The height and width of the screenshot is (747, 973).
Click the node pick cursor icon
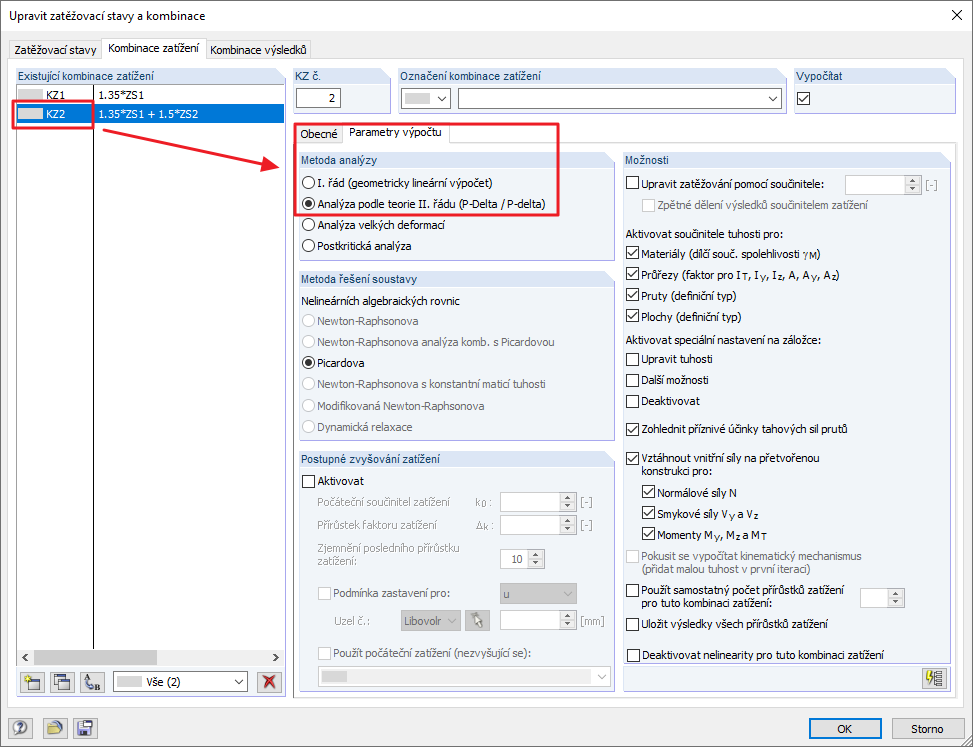click(x=477, y=620)
